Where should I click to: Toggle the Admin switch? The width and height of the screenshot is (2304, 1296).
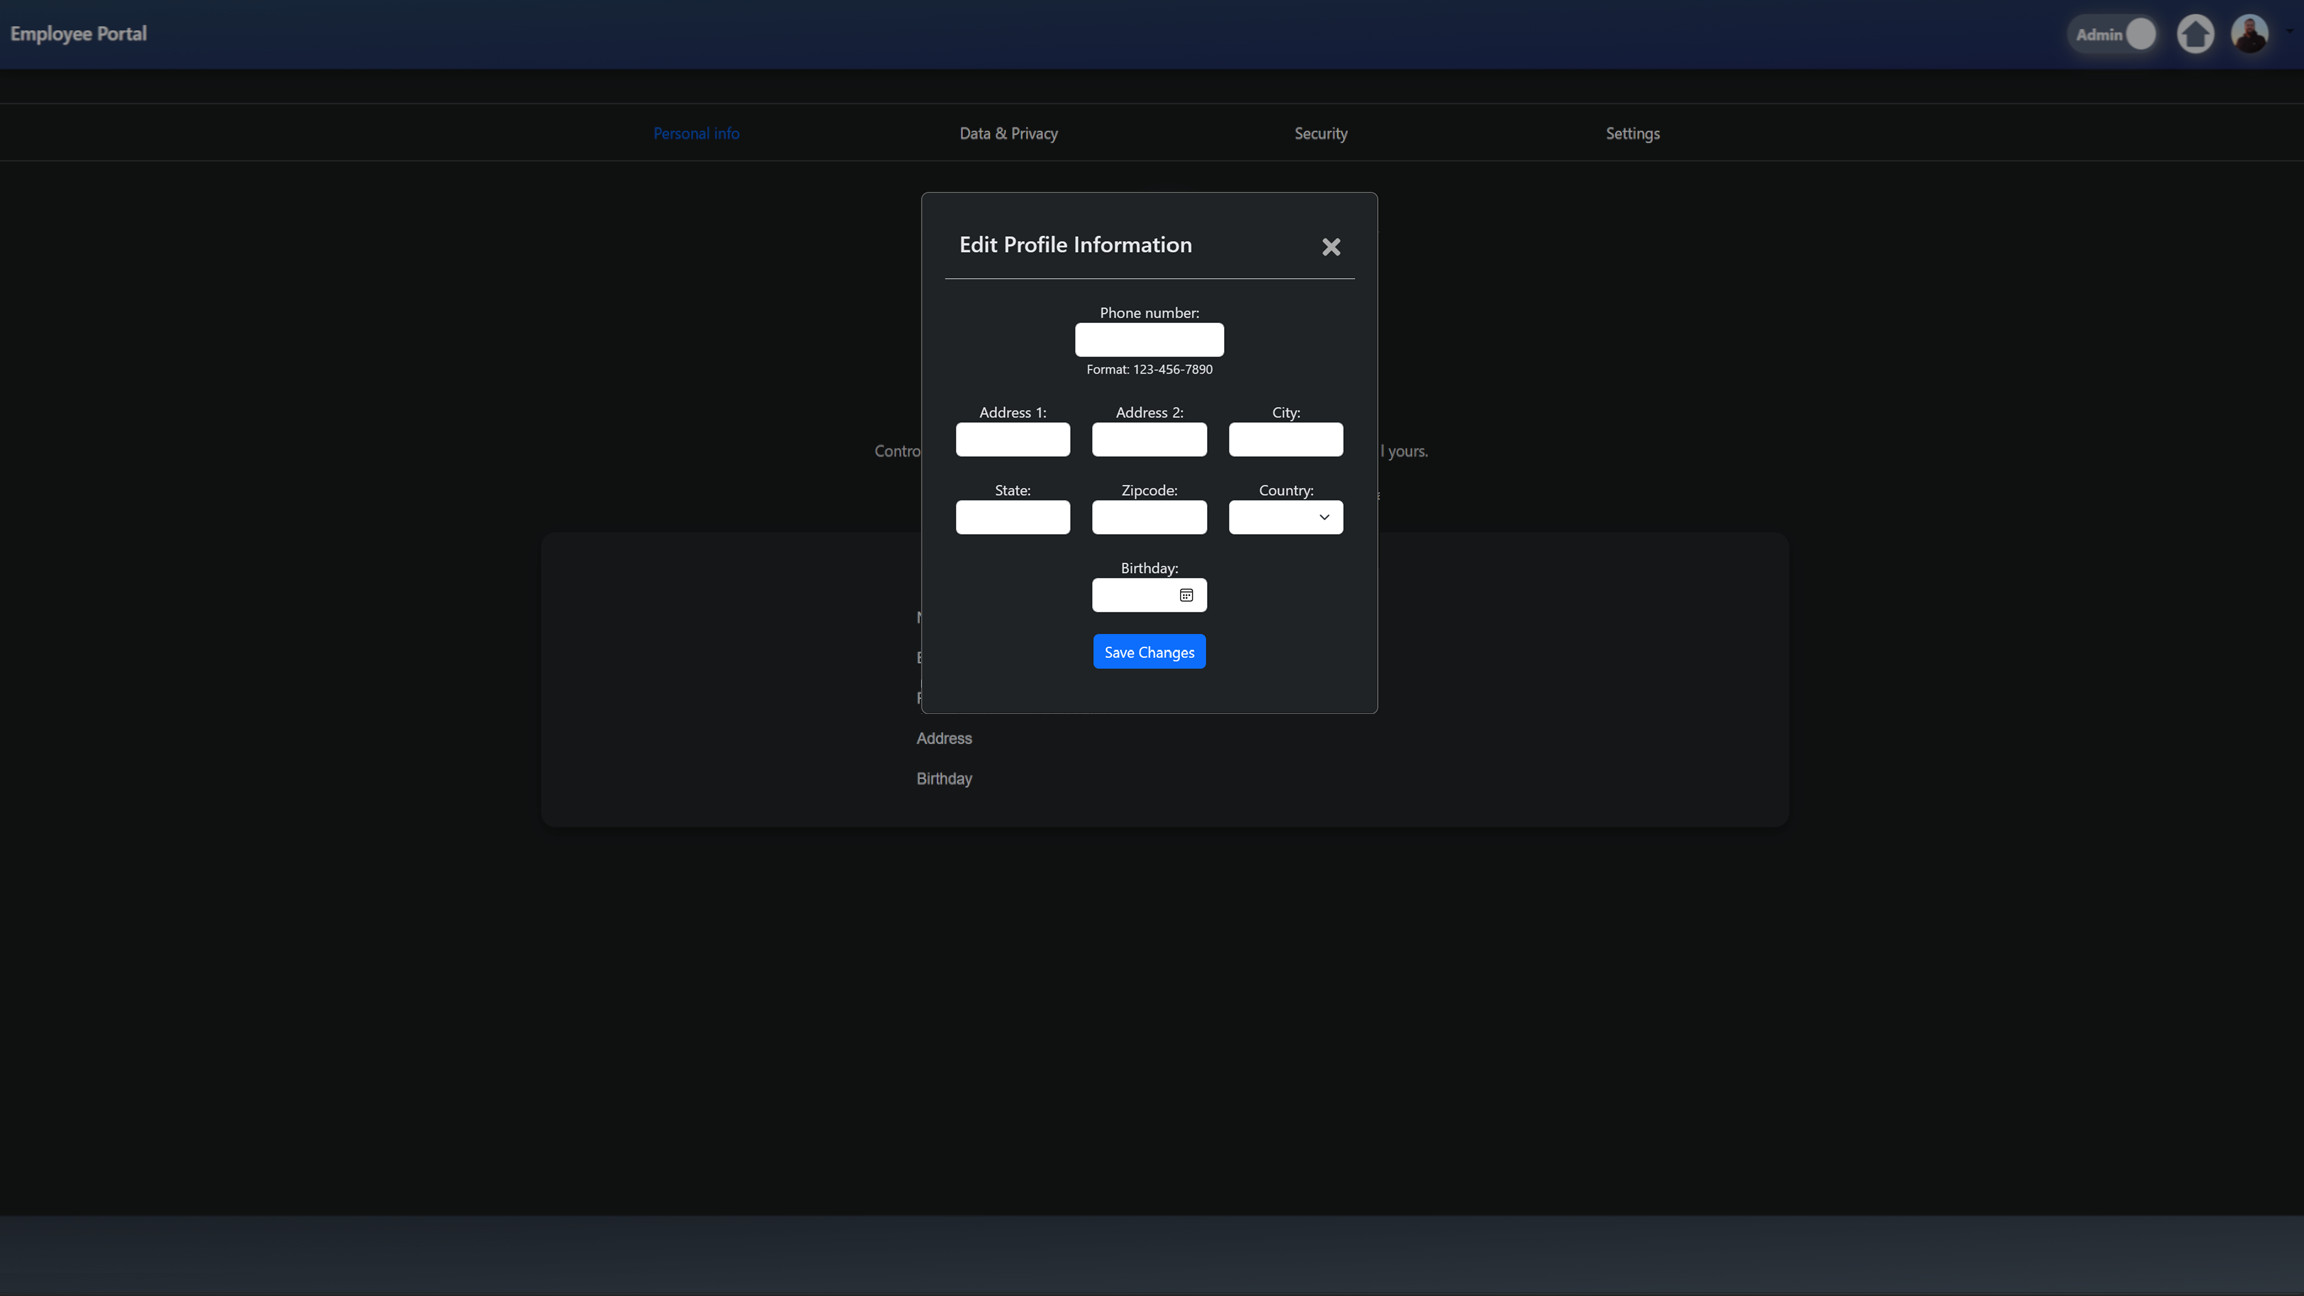coord(2114,34)
